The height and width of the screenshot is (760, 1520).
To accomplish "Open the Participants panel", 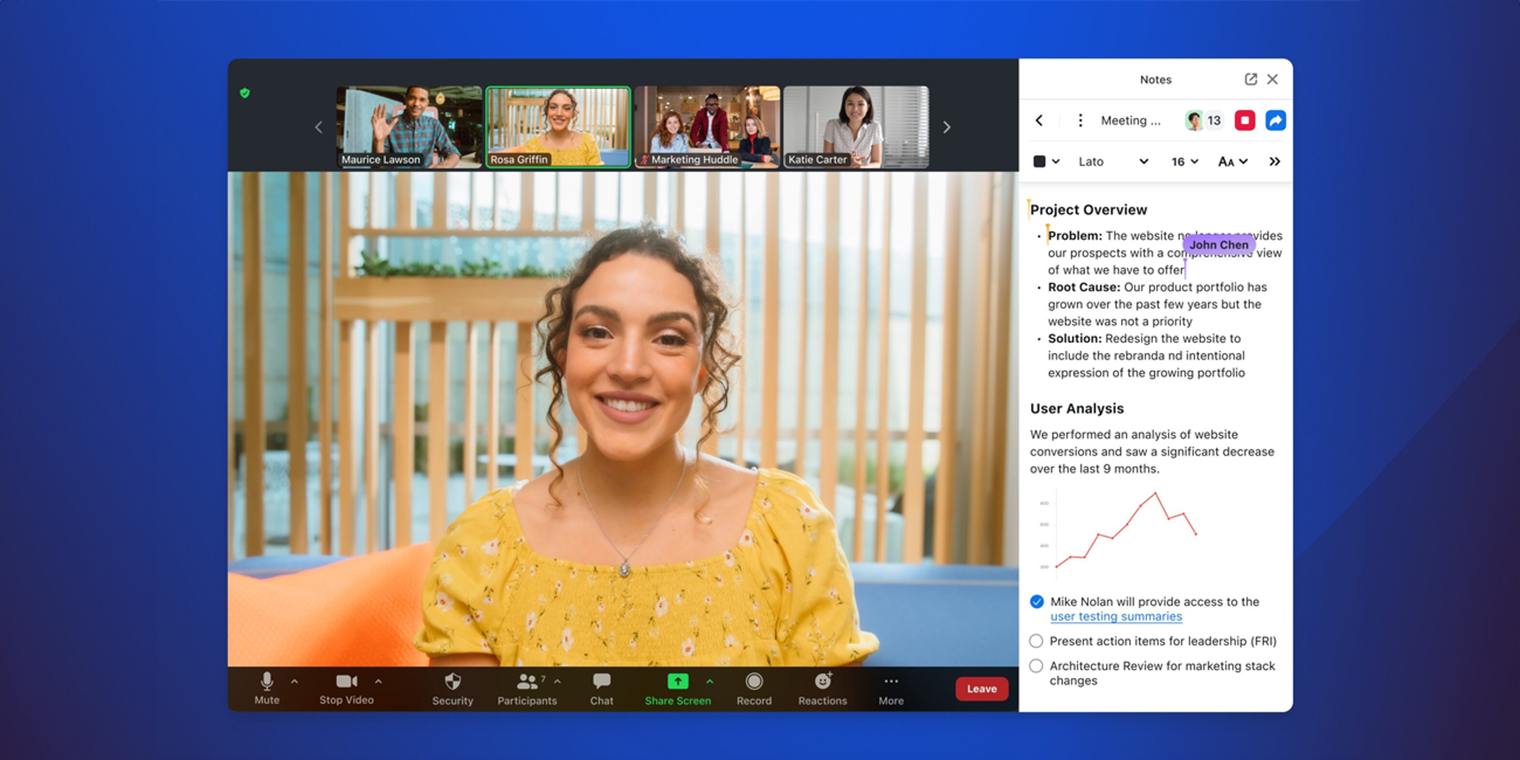I will [x=527, y=688].
